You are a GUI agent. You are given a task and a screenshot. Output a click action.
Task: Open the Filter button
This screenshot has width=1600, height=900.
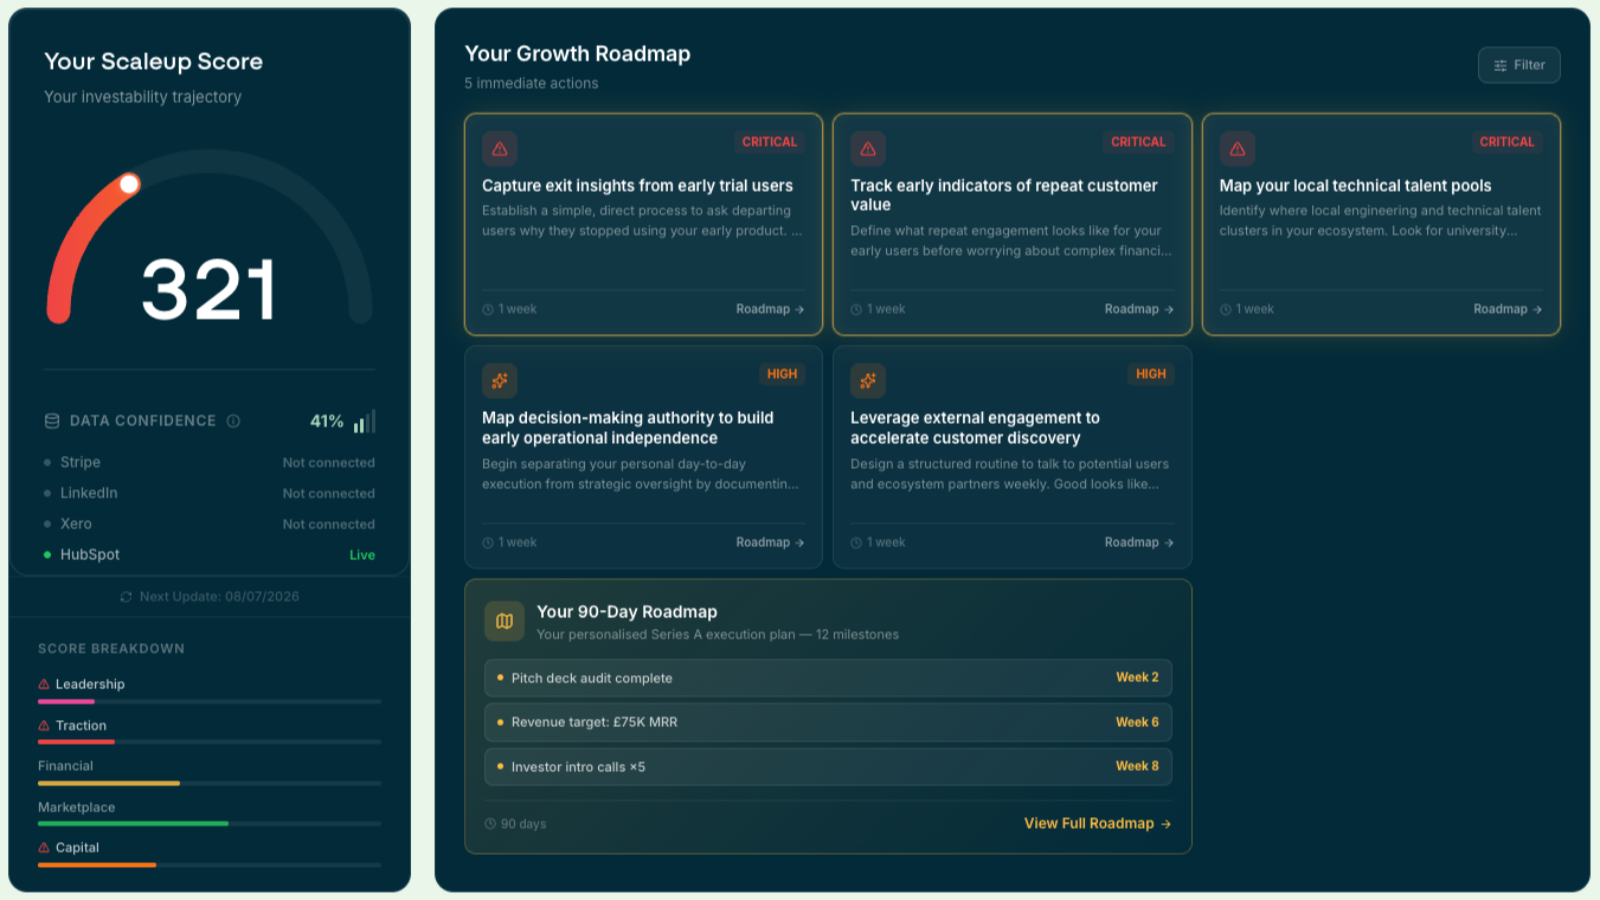click(1519, 65)
